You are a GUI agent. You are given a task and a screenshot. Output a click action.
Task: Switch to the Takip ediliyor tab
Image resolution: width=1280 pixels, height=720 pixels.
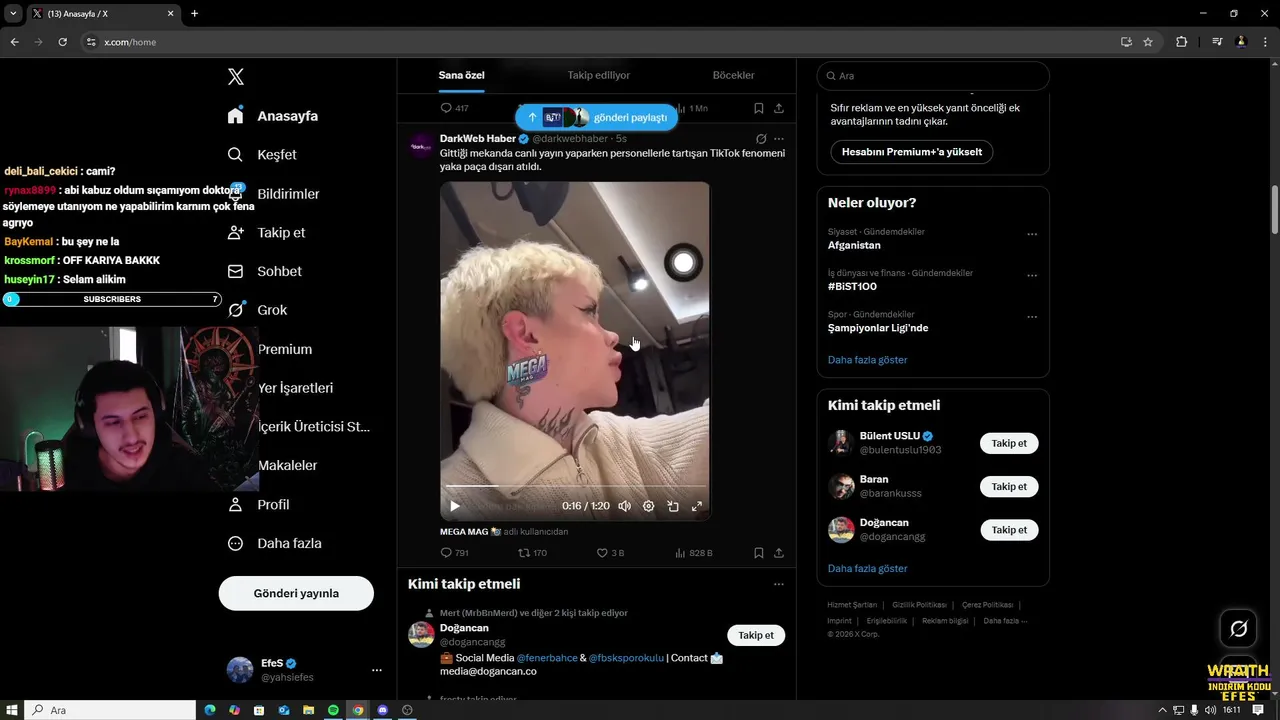(x=599, y=75)
